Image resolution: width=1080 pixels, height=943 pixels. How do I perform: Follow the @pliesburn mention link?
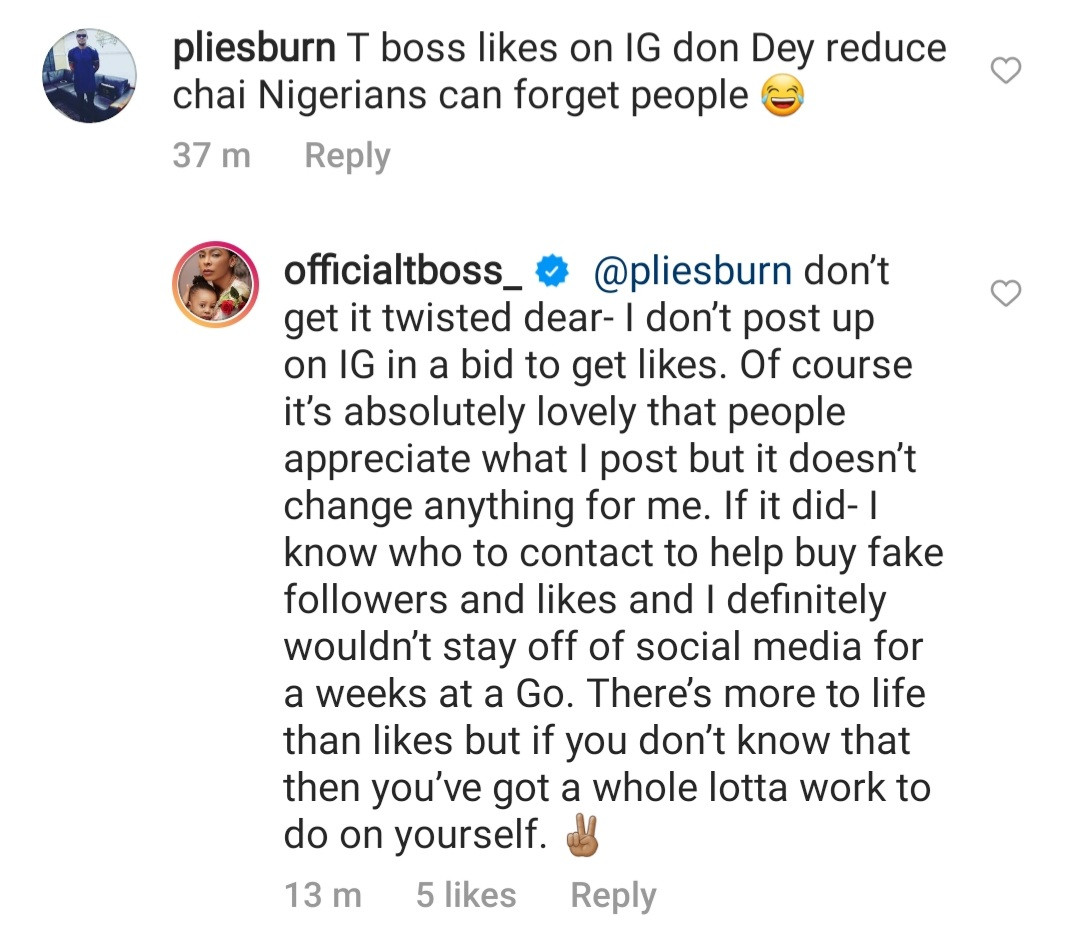click(692, 270)
